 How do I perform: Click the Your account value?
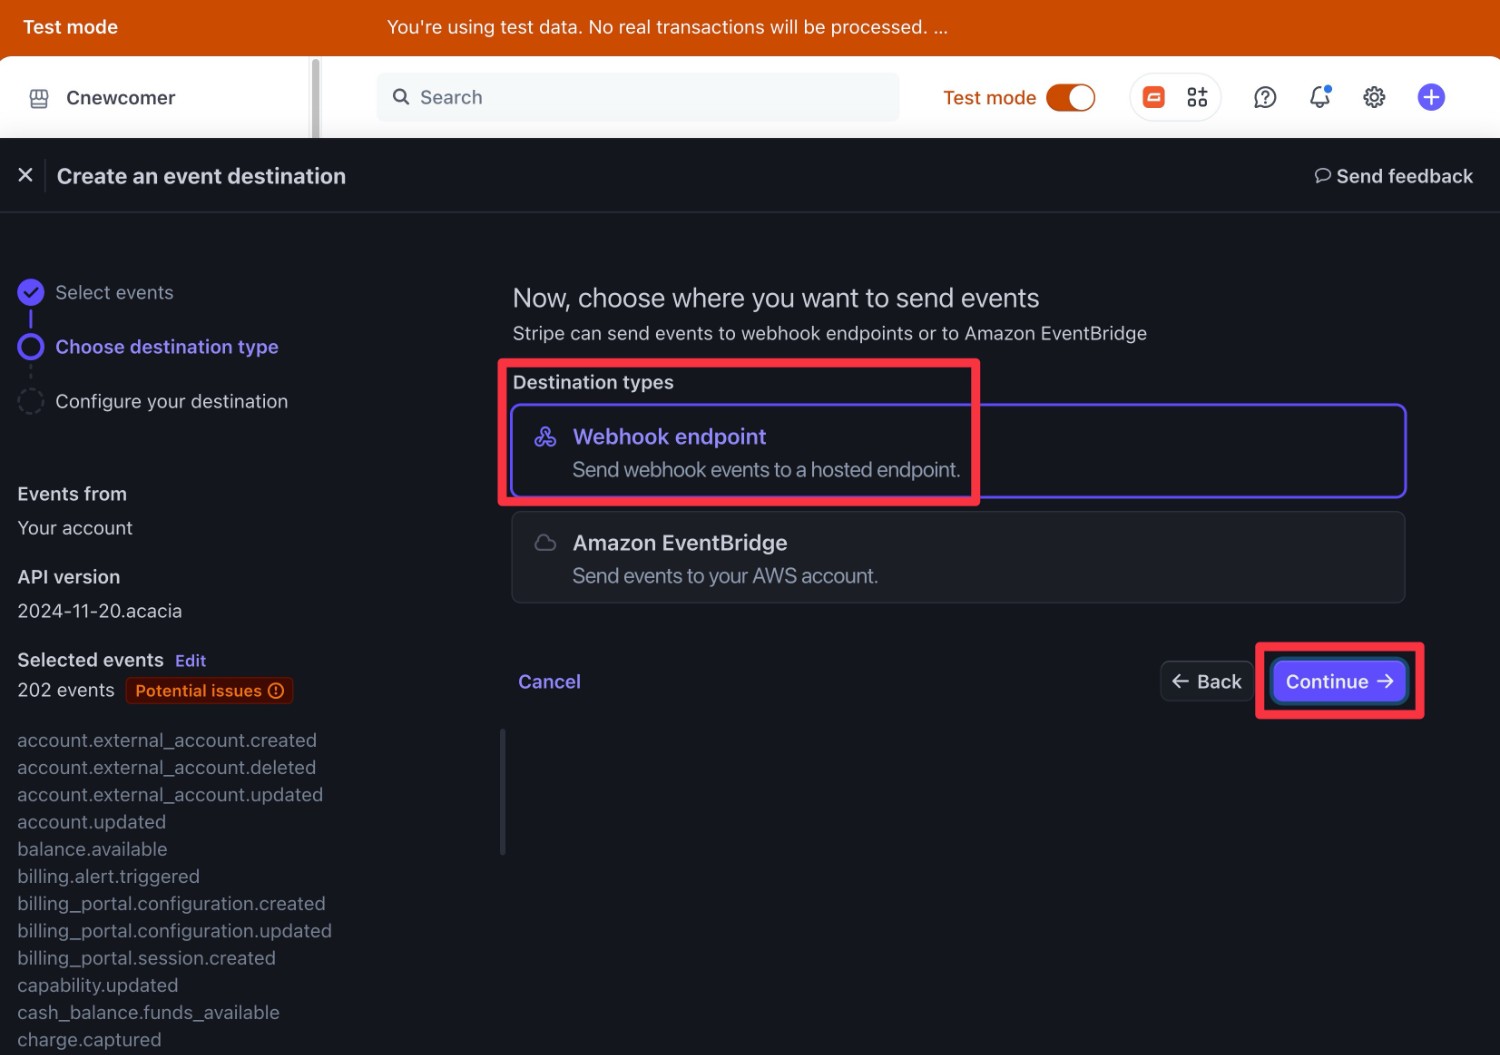[x=75, y=528]
